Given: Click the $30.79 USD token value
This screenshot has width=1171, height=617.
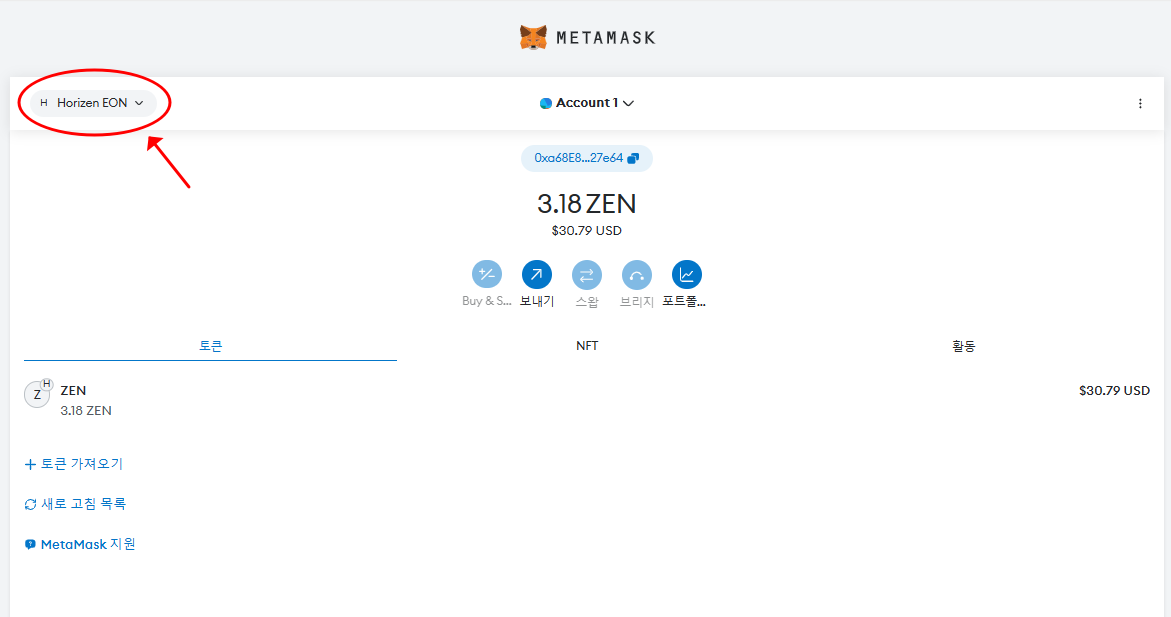Looking at the screenshot, I should (x=1114, y=391).
